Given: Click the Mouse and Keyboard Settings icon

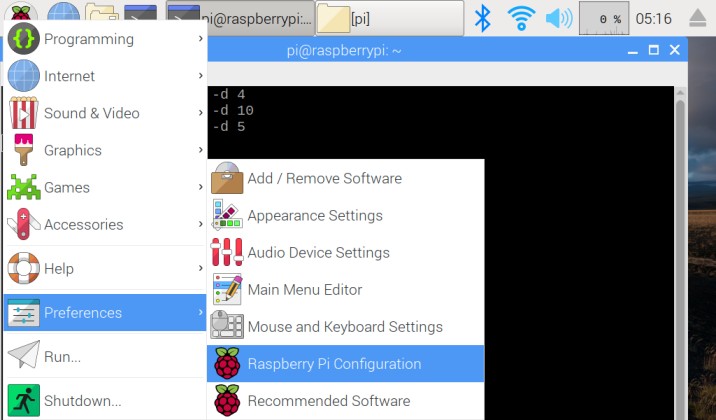Looking at the screenshot, I should pos(227,325).
